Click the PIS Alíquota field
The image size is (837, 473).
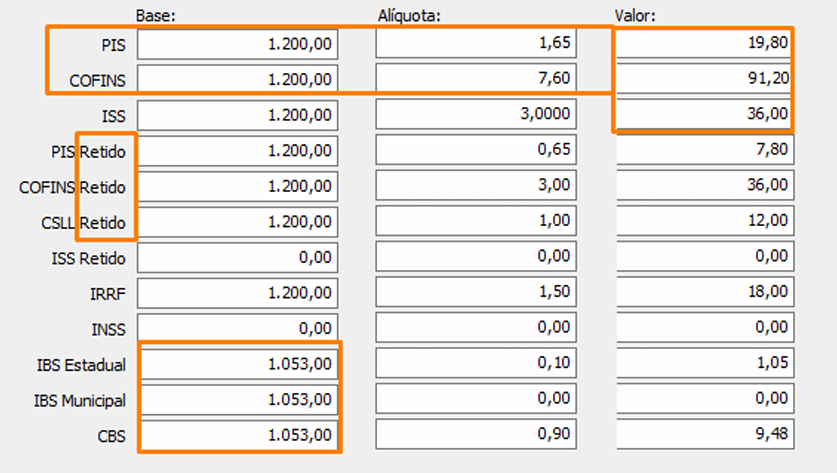coord(476,44)
